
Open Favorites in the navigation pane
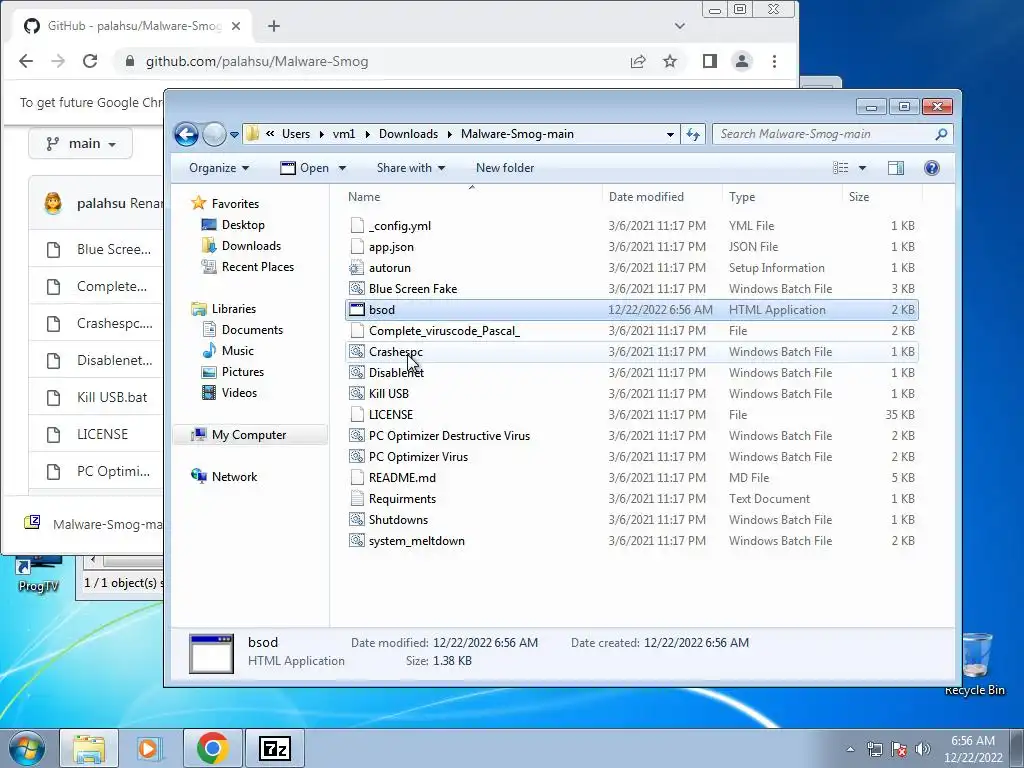tap(235, 204)
